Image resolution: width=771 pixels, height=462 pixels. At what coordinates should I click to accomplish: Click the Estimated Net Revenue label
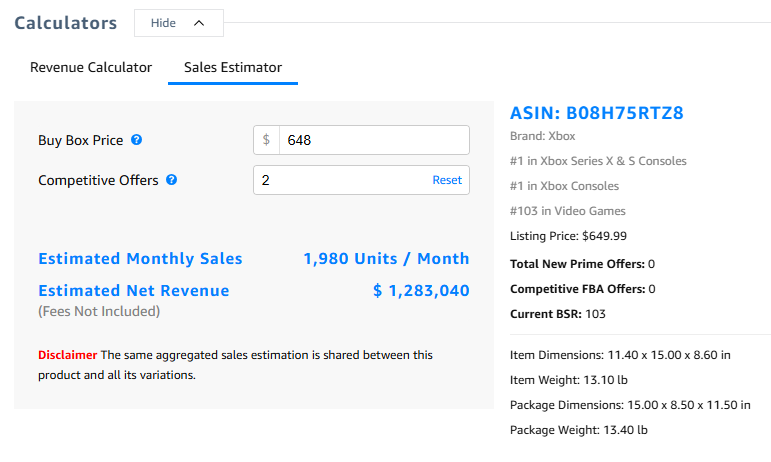(134, 290)
